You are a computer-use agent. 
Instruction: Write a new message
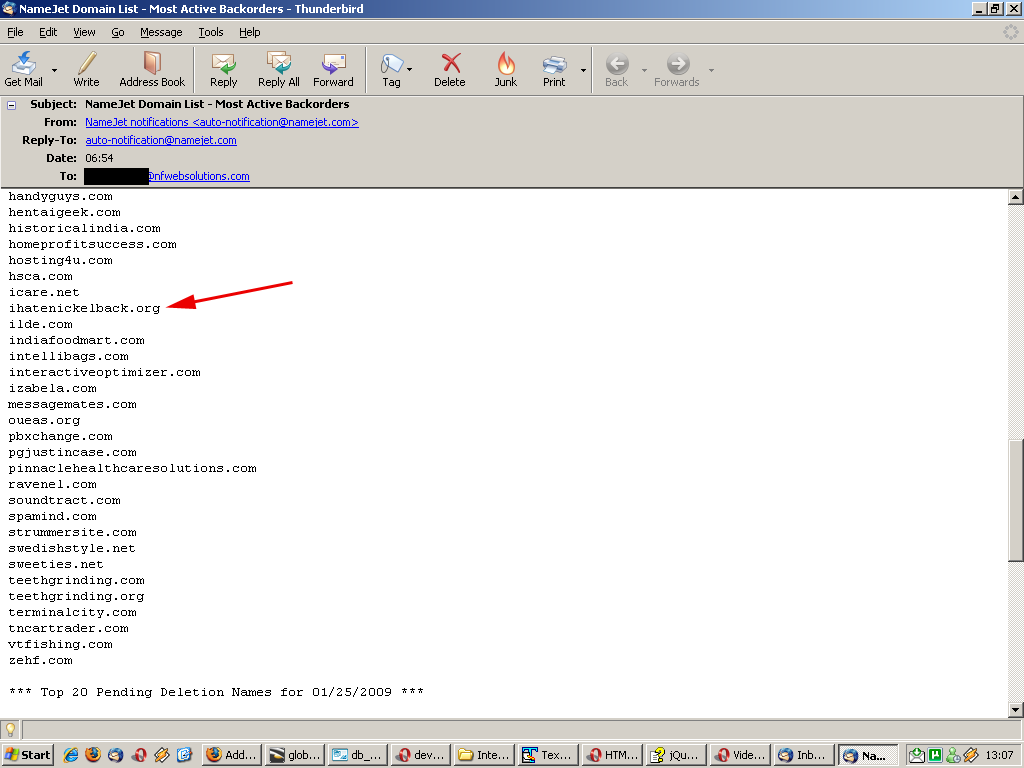pos(86,69)
